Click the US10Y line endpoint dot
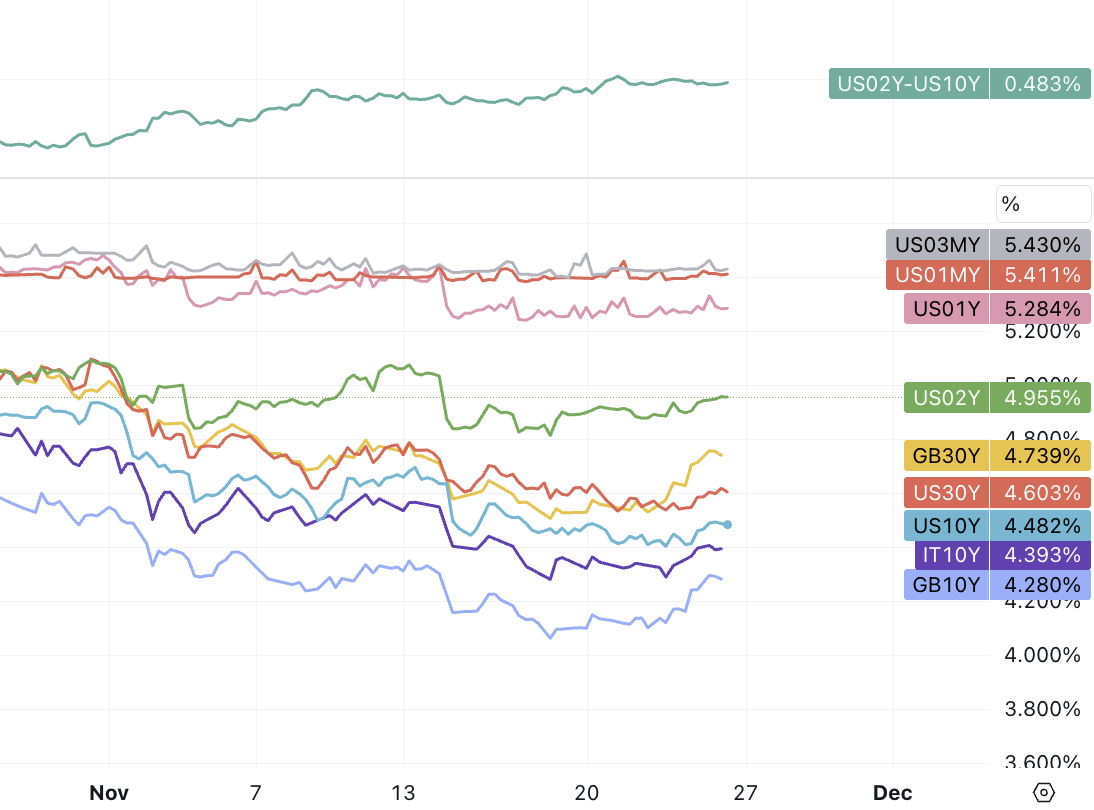The height and width of the screenshot is (810, 1094). [x=728, y=524]
